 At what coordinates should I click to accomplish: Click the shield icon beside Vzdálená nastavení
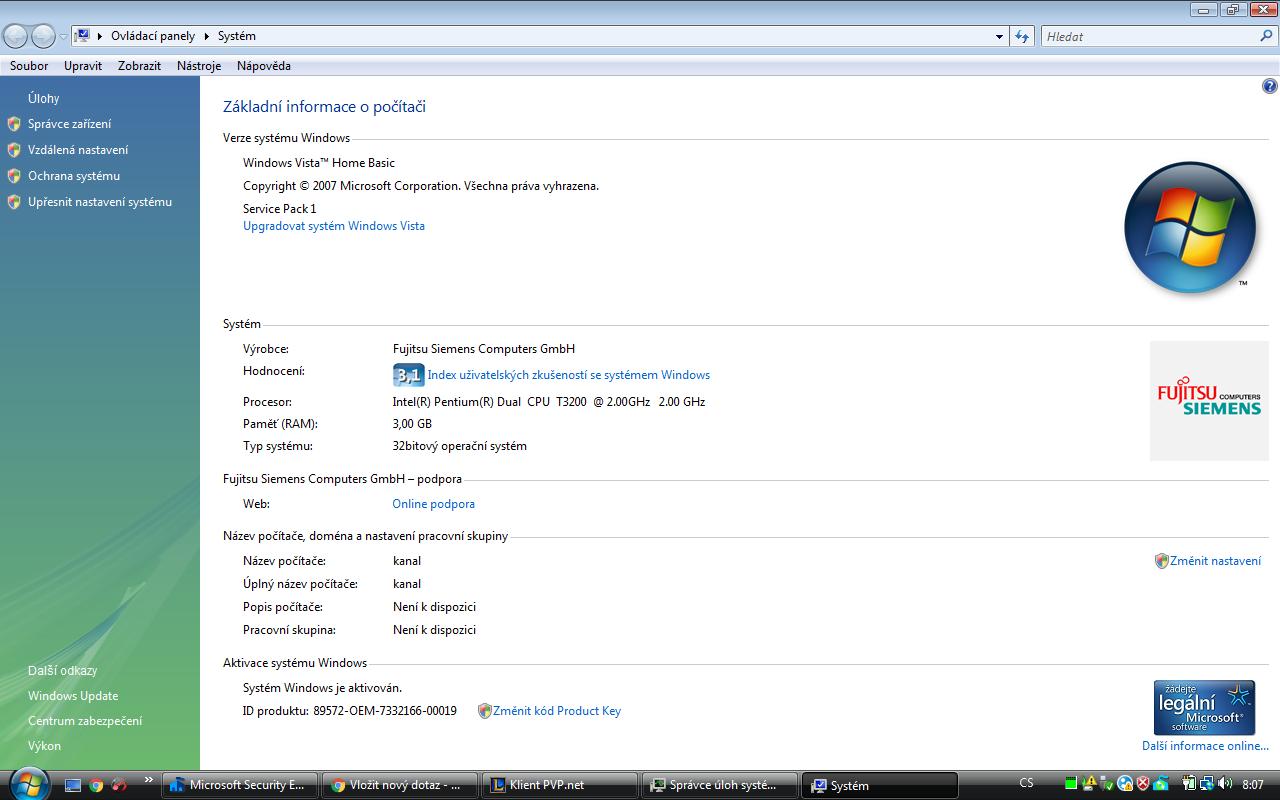(x=14, y=150)
